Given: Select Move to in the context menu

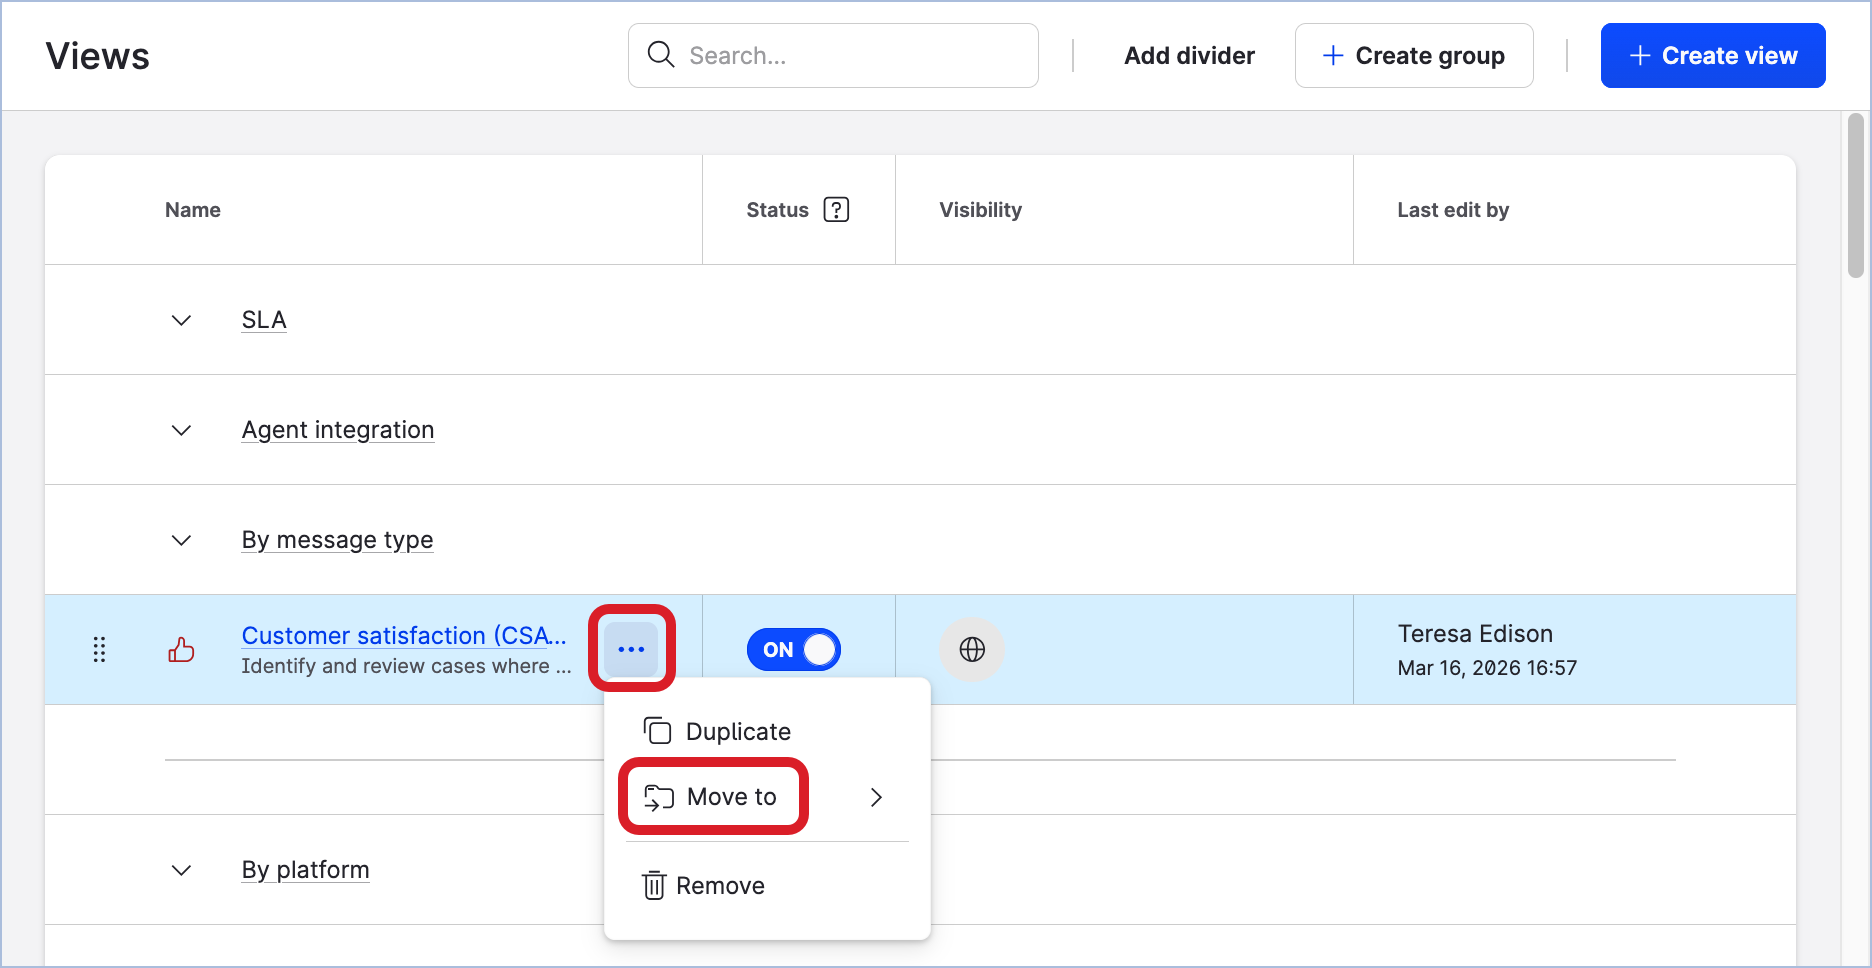Looking at the screenshot, I should point(731,797).
